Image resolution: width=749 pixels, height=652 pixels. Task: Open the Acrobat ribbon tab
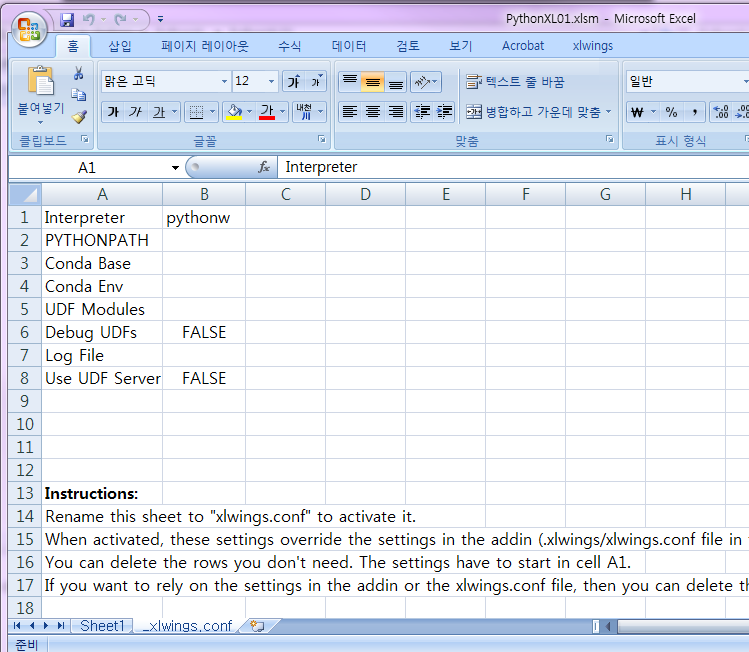tap(523, 46)
